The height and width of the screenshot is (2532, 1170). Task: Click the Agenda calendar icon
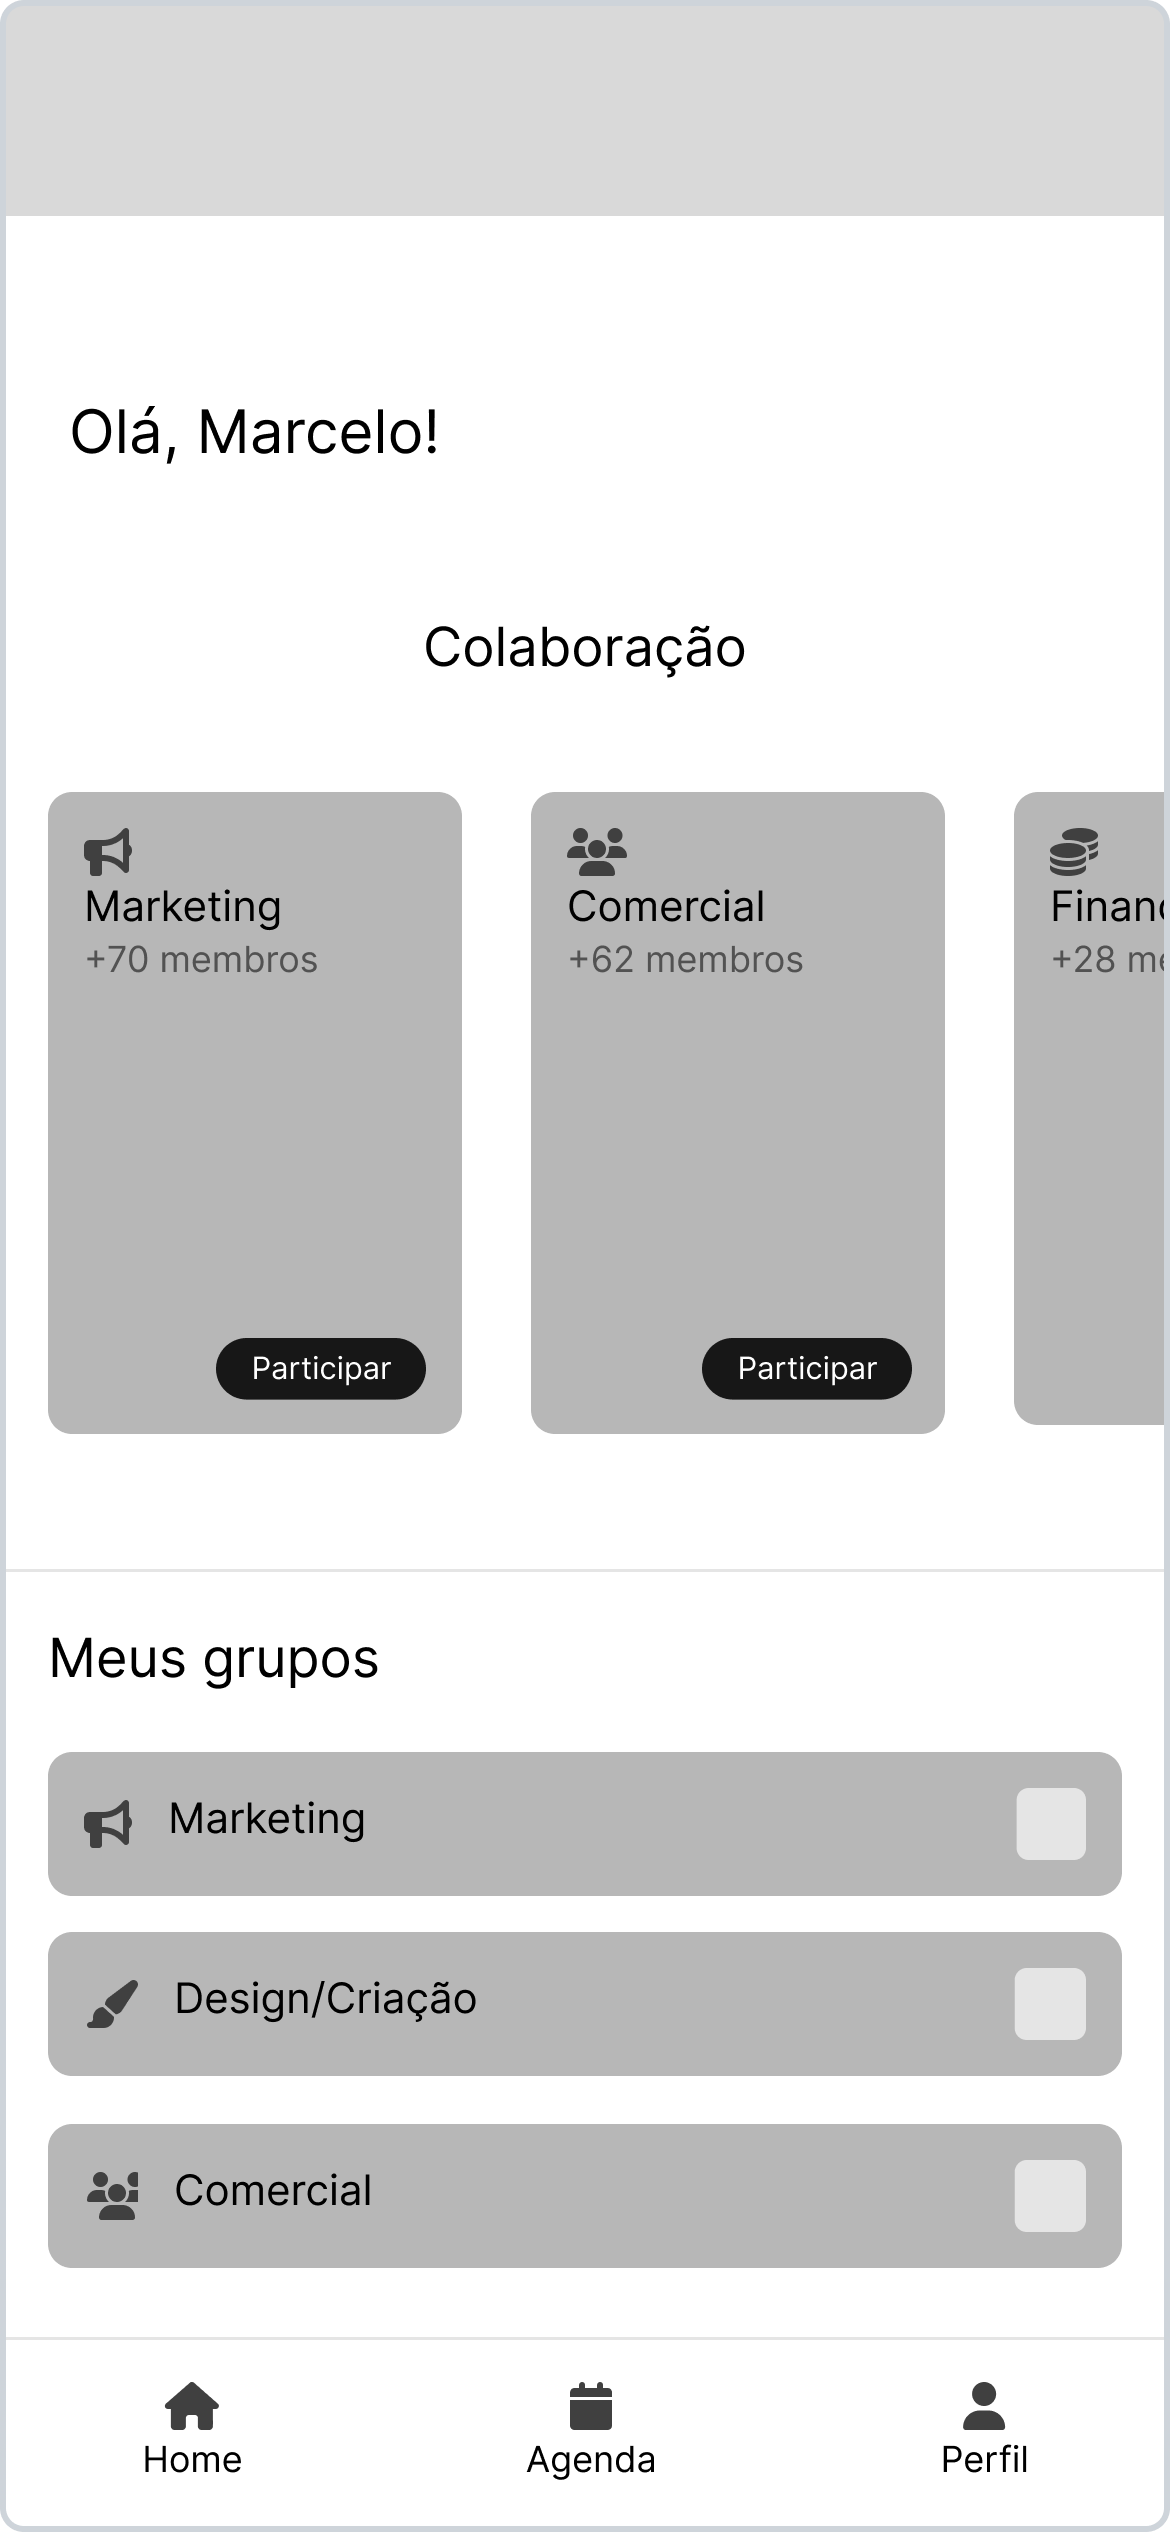(x=591, y=2405)
